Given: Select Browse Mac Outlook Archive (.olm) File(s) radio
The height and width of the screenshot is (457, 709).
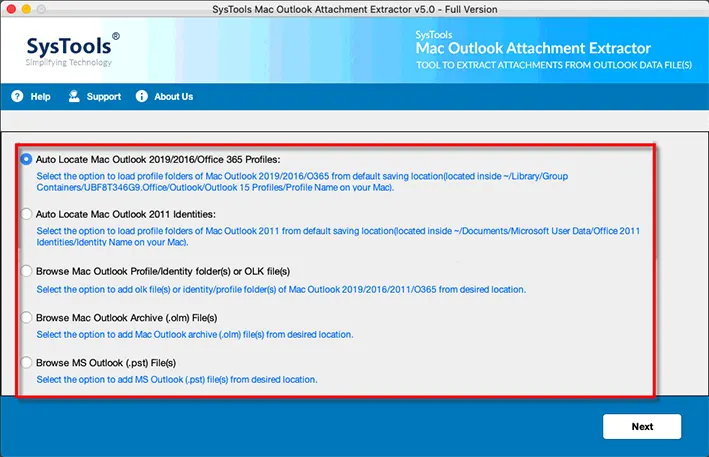Looking at the screenshot, I should 26,318.
